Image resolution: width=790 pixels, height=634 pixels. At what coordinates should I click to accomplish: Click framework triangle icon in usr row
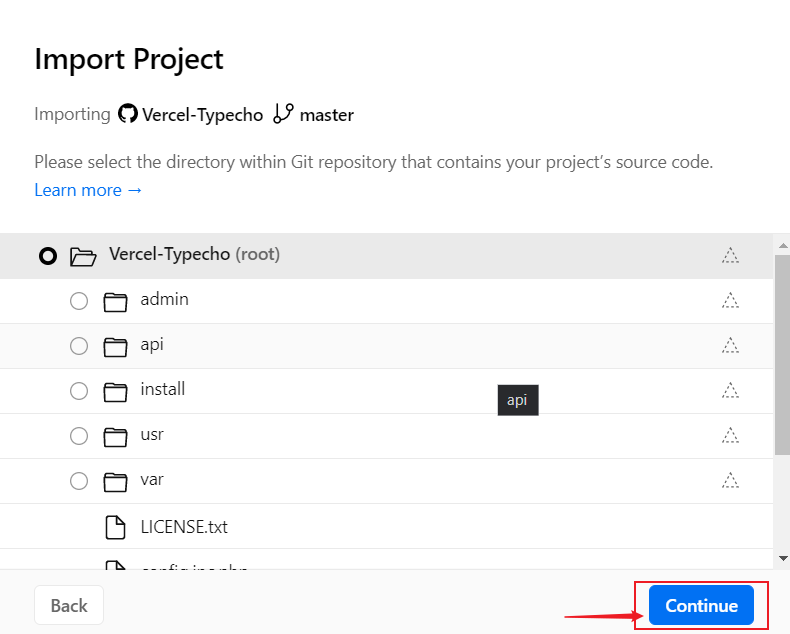point(730,435)
